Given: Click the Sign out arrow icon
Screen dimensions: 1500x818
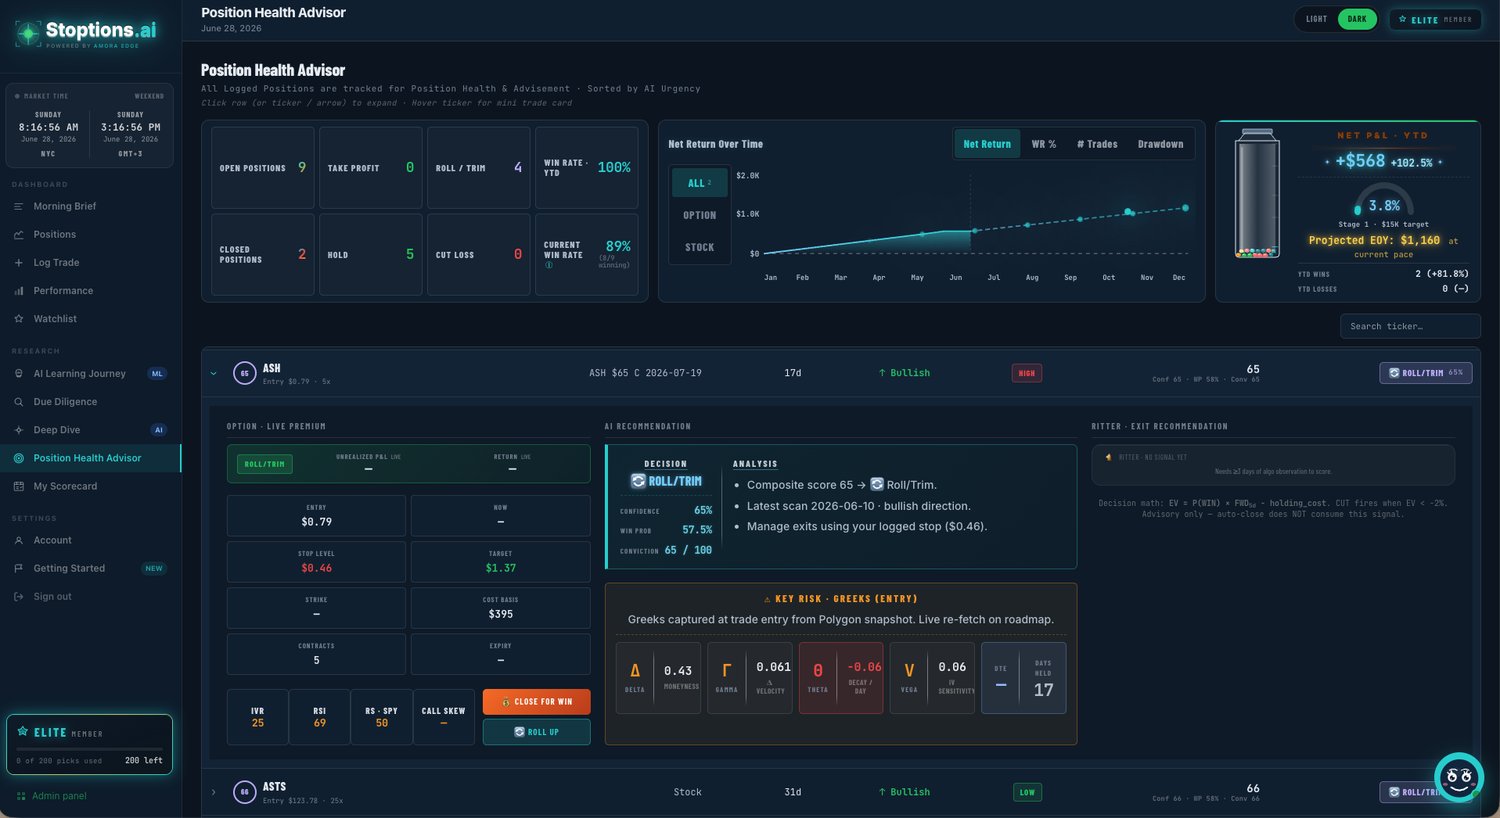Looking at the screenshot, I should pyautogui.click(x=19, y=597).
